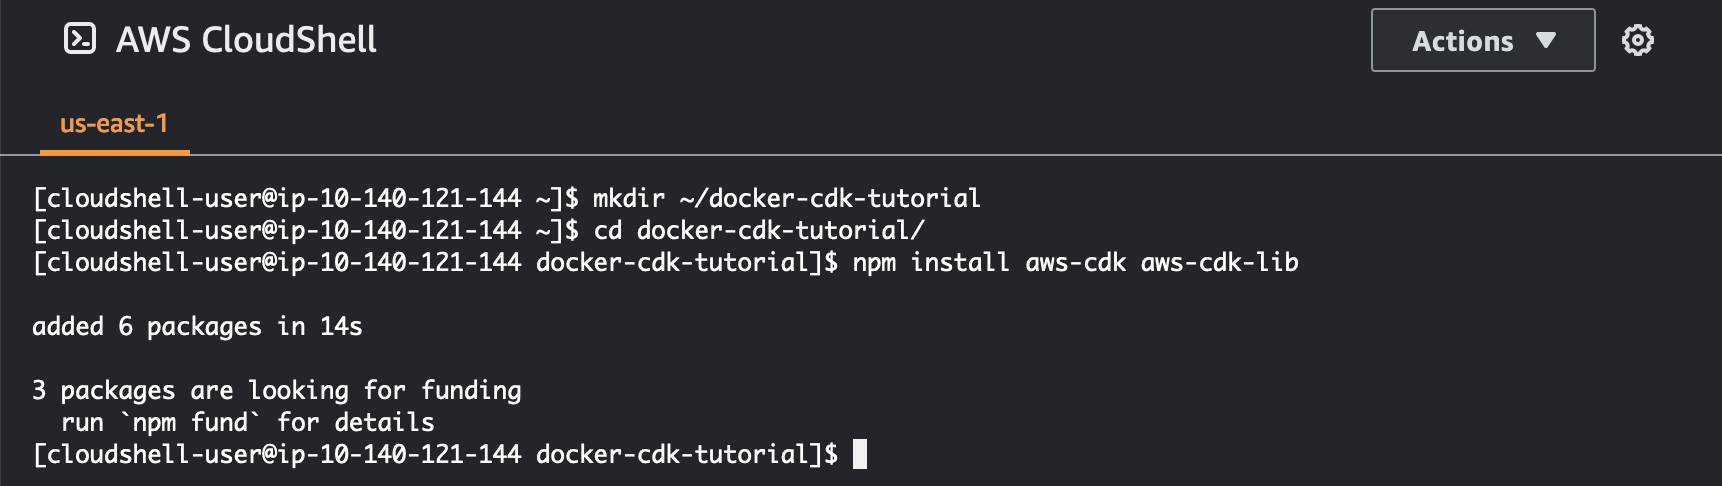Click '3 packages are looking for funding'
1722x486 pixels.
277,391
